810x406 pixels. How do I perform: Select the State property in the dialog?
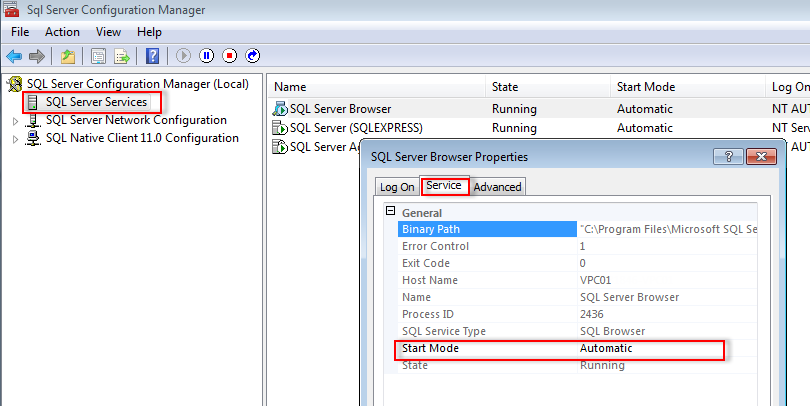click(x=415, y=366)
